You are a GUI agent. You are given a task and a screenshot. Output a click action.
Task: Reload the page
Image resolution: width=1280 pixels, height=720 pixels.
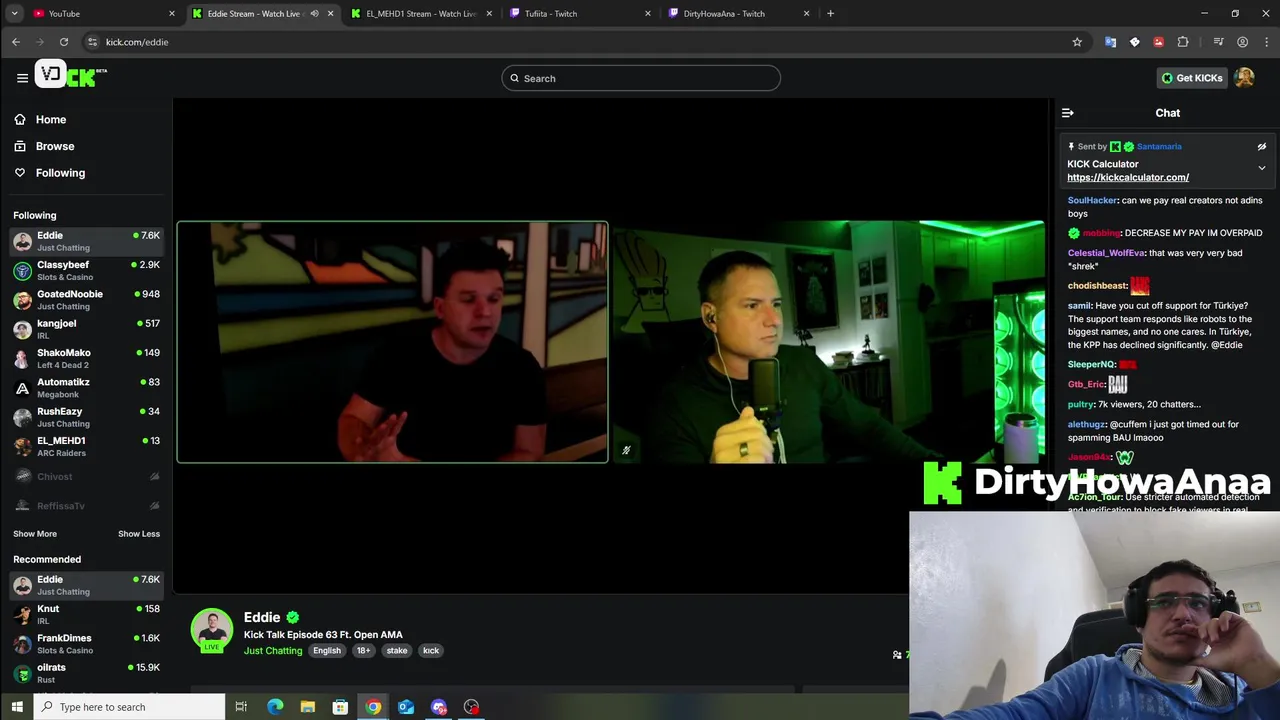point(64,42)
